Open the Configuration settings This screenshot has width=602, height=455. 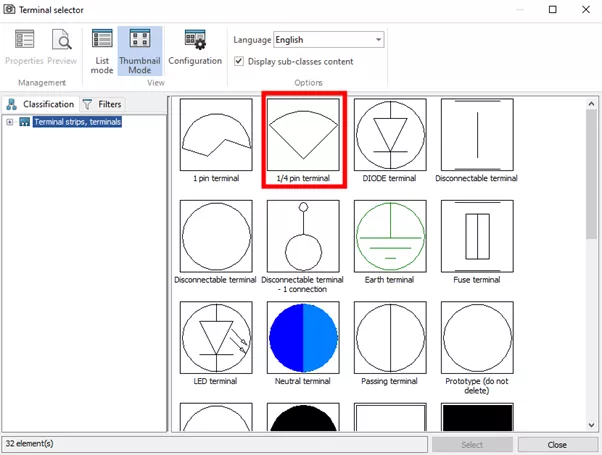(195, 49)
